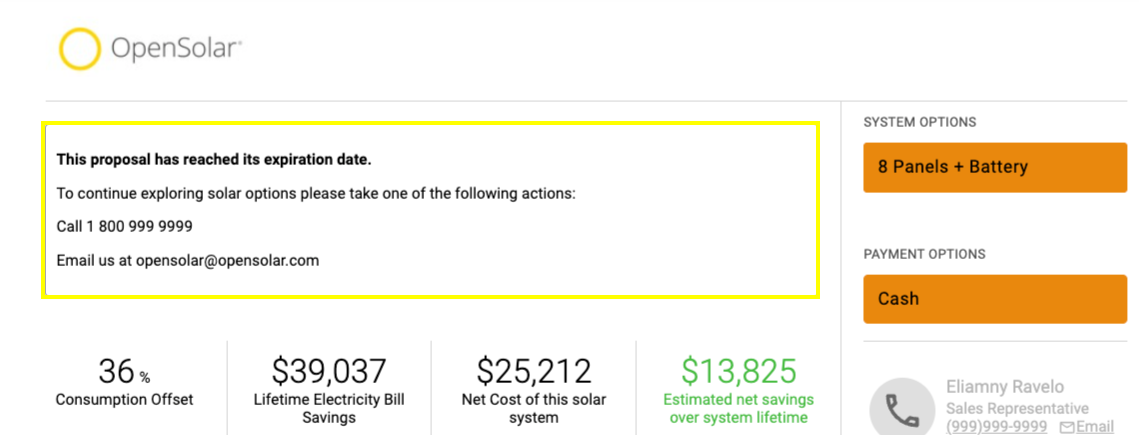Click the yellow OpenSolar circle logo
The height and width of the screenshot is (435, 1139).
tap(79, 49)
